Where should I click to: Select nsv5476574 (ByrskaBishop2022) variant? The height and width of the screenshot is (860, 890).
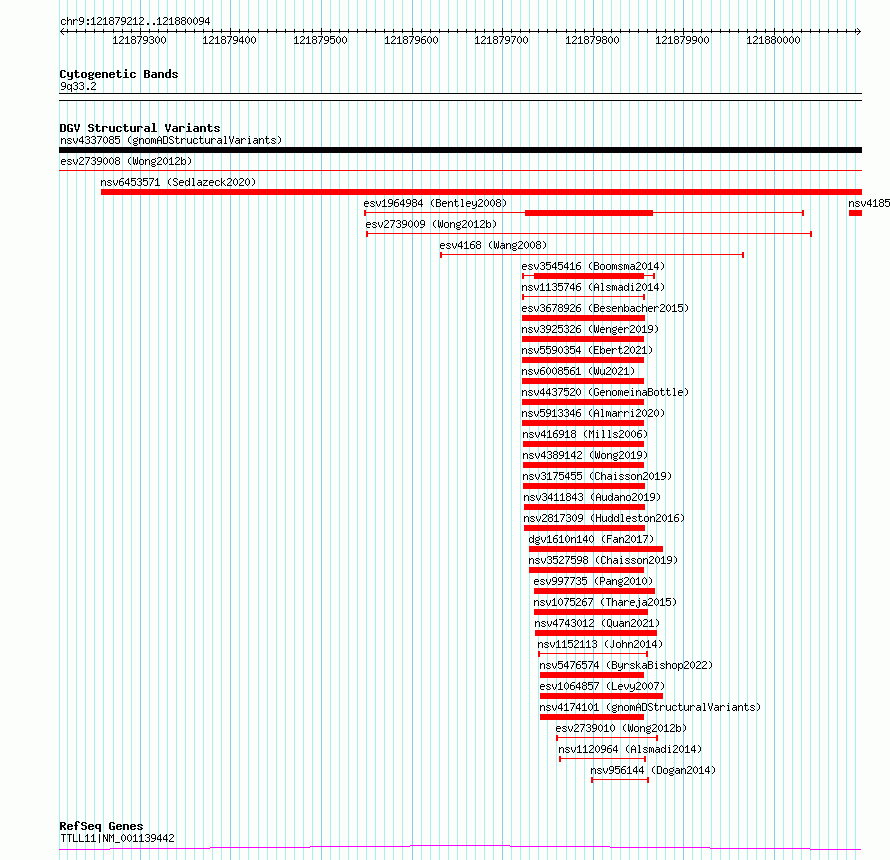point(626,665)
